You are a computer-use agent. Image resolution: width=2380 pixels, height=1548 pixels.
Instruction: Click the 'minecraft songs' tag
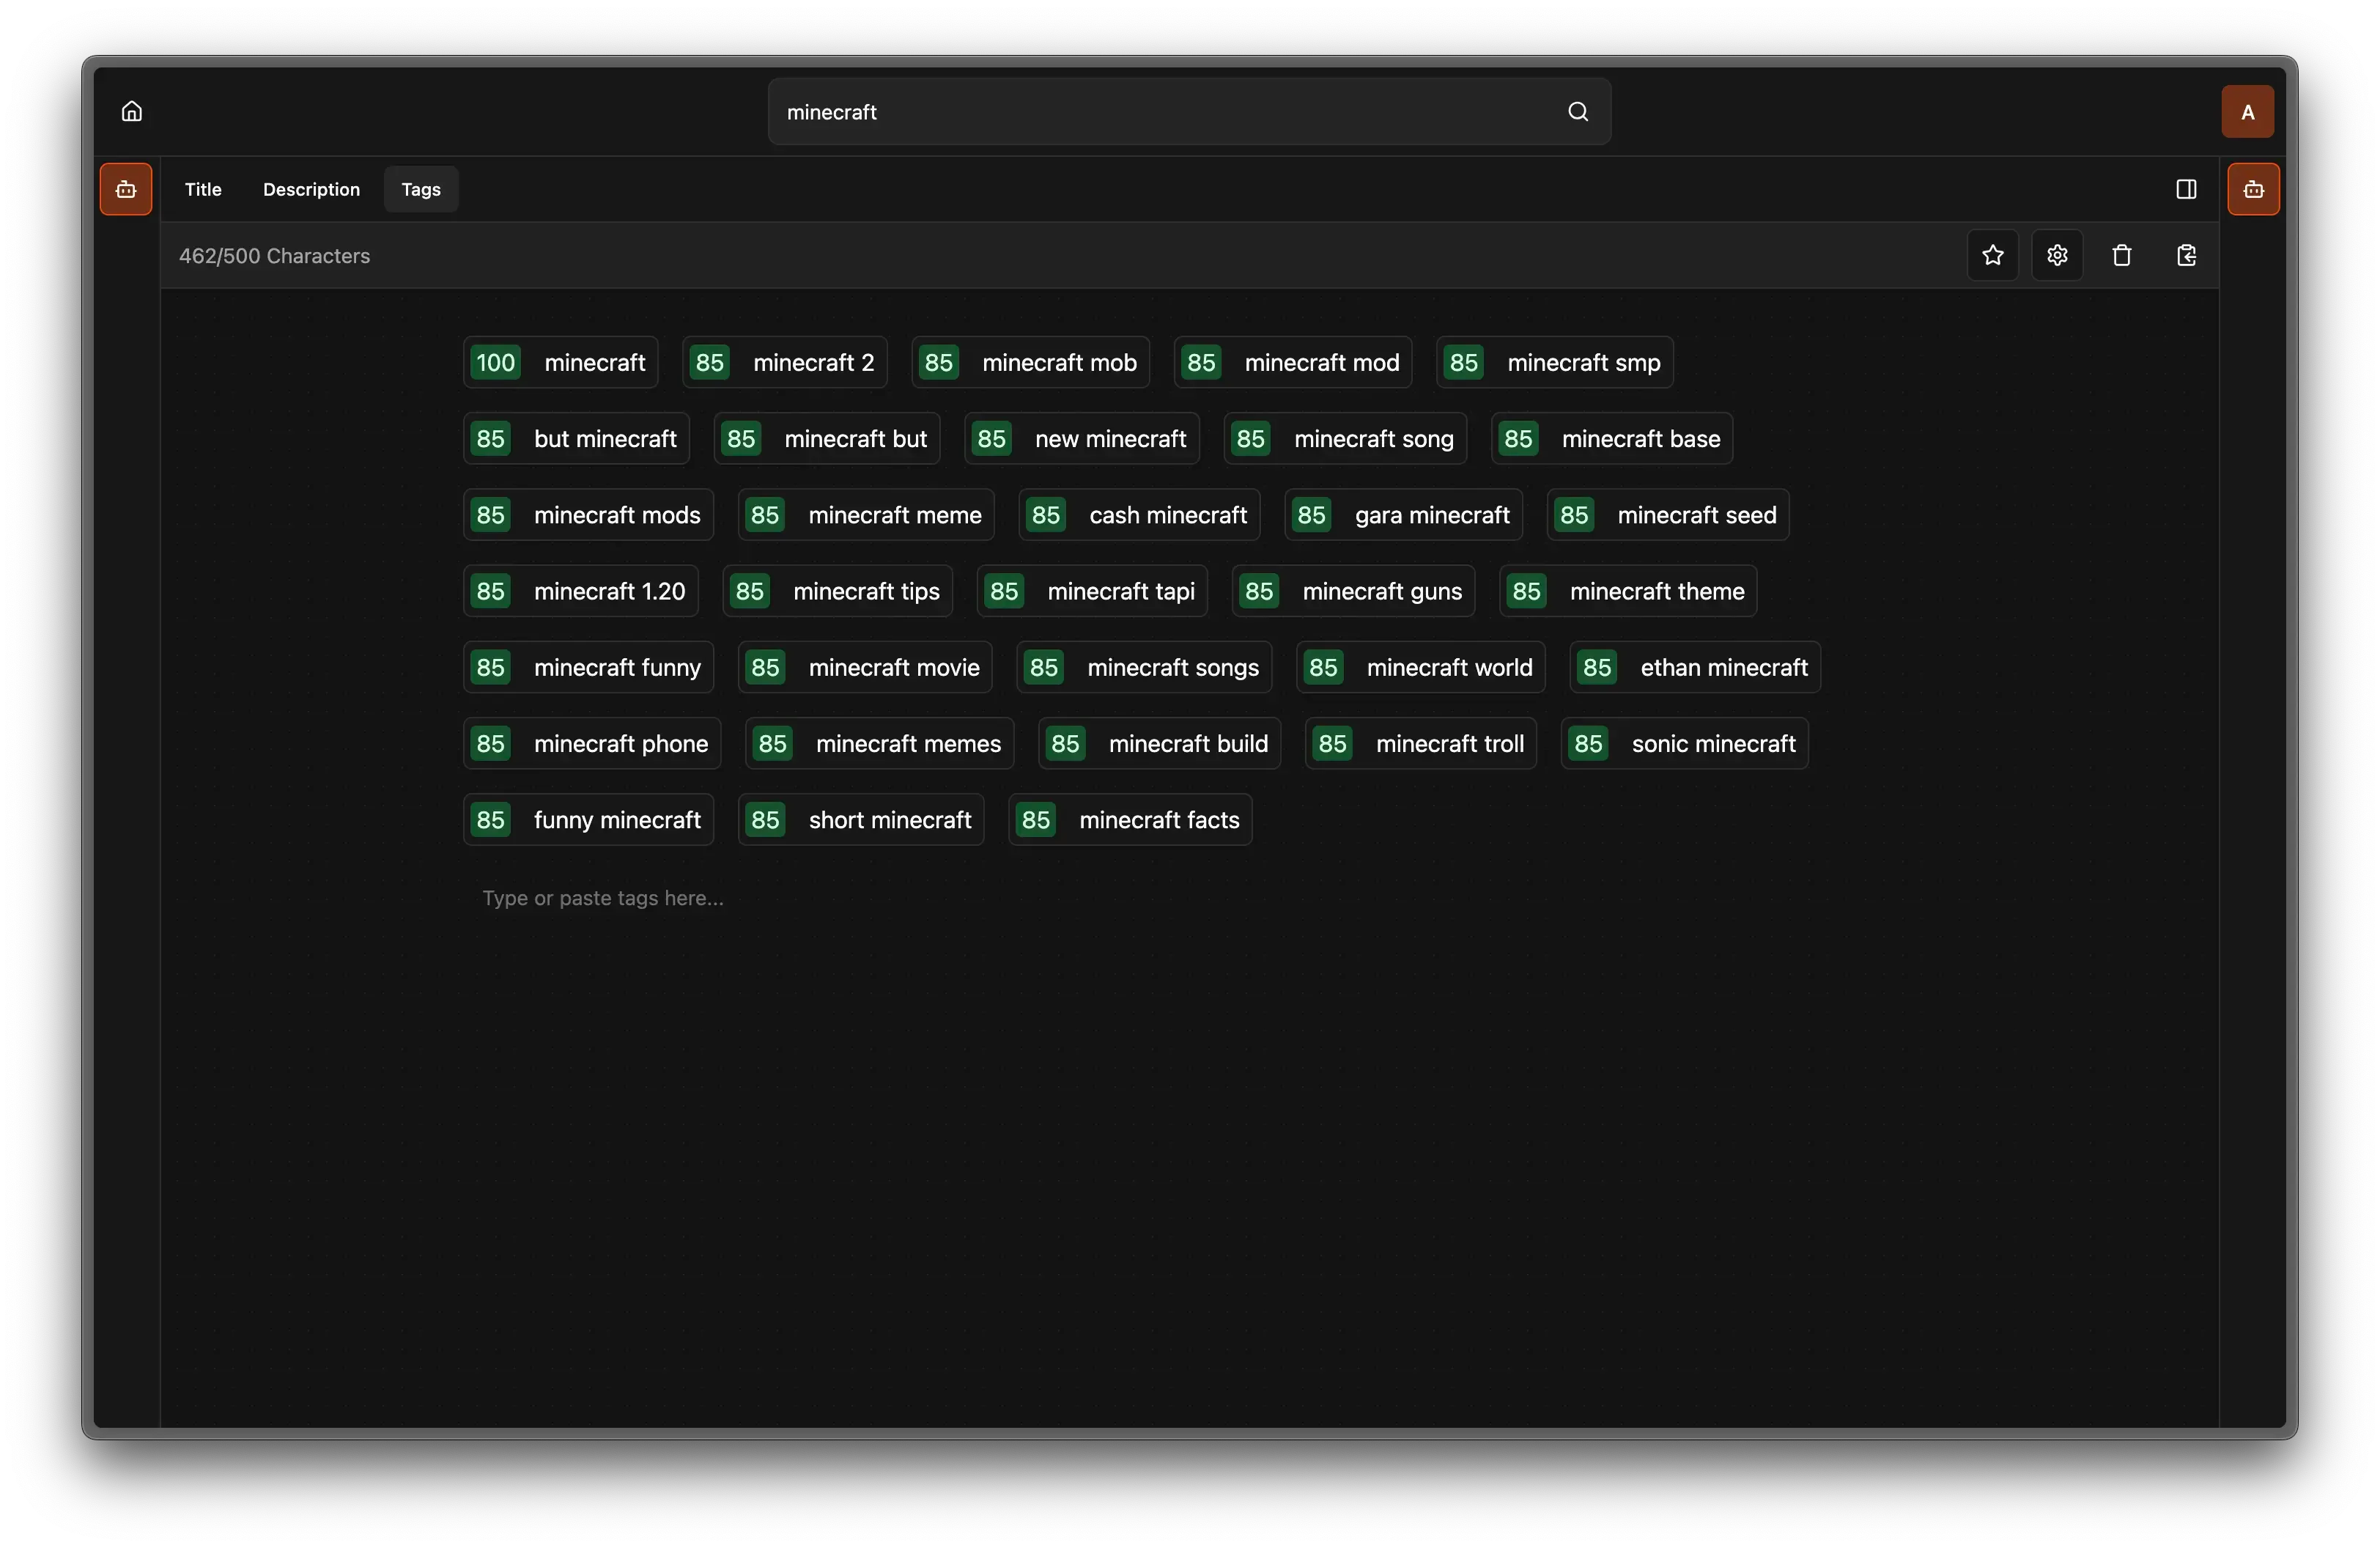(x=1144, y=667)
